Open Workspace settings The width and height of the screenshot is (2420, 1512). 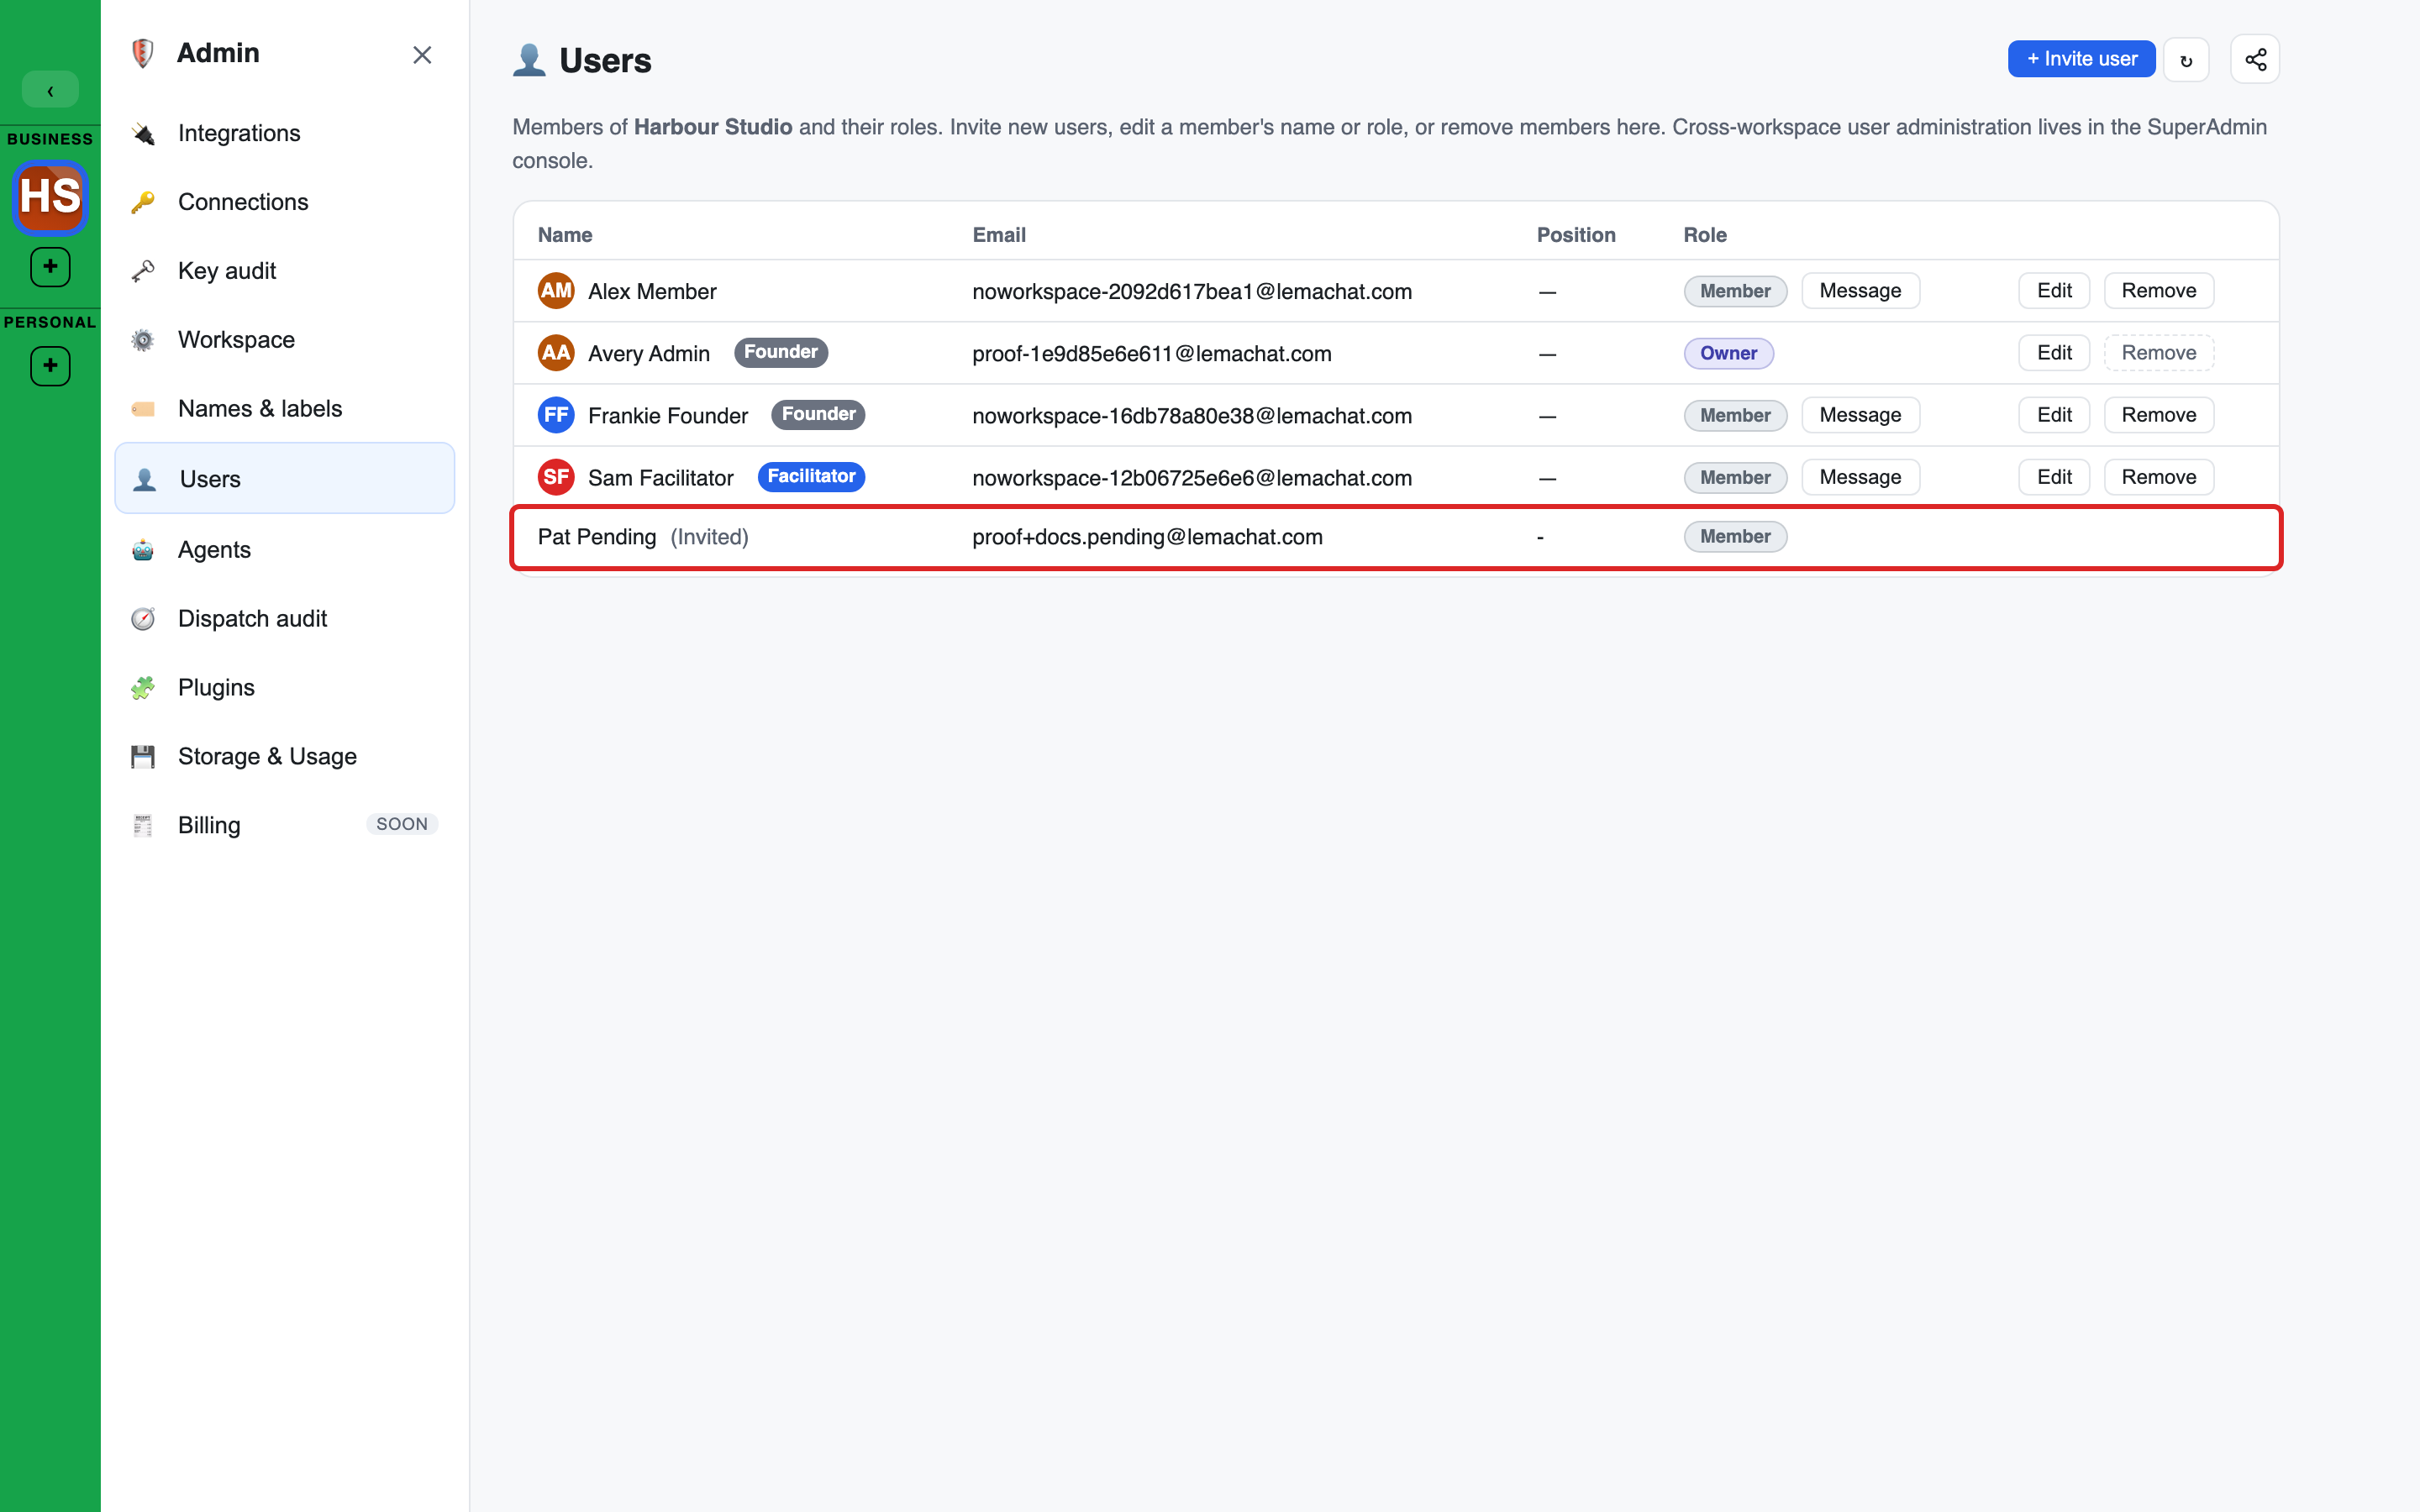[285, 340]
